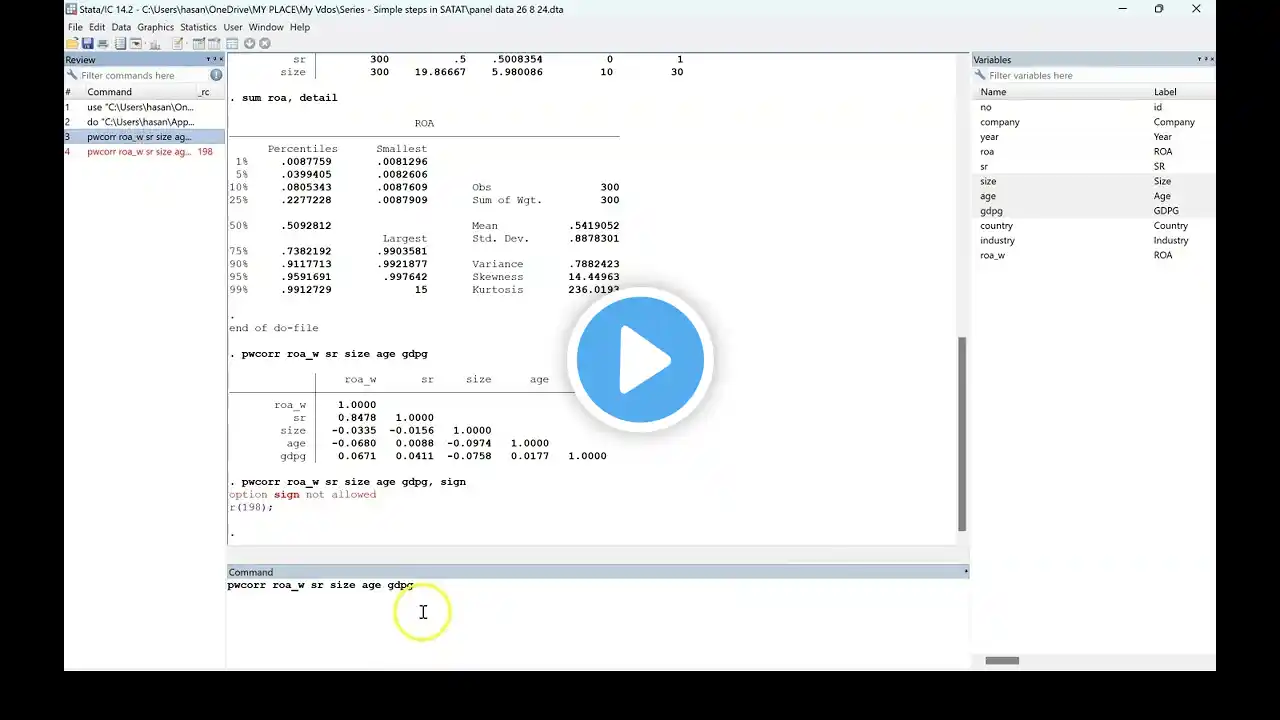Open the File menu
The height and width of the screenshot is (720, 1280).
[x=75, y=27]
